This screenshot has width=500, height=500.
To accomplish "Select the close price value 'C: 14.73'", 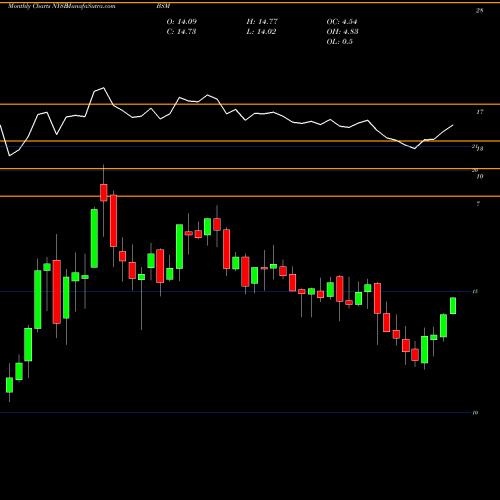I will pos(181,32).
